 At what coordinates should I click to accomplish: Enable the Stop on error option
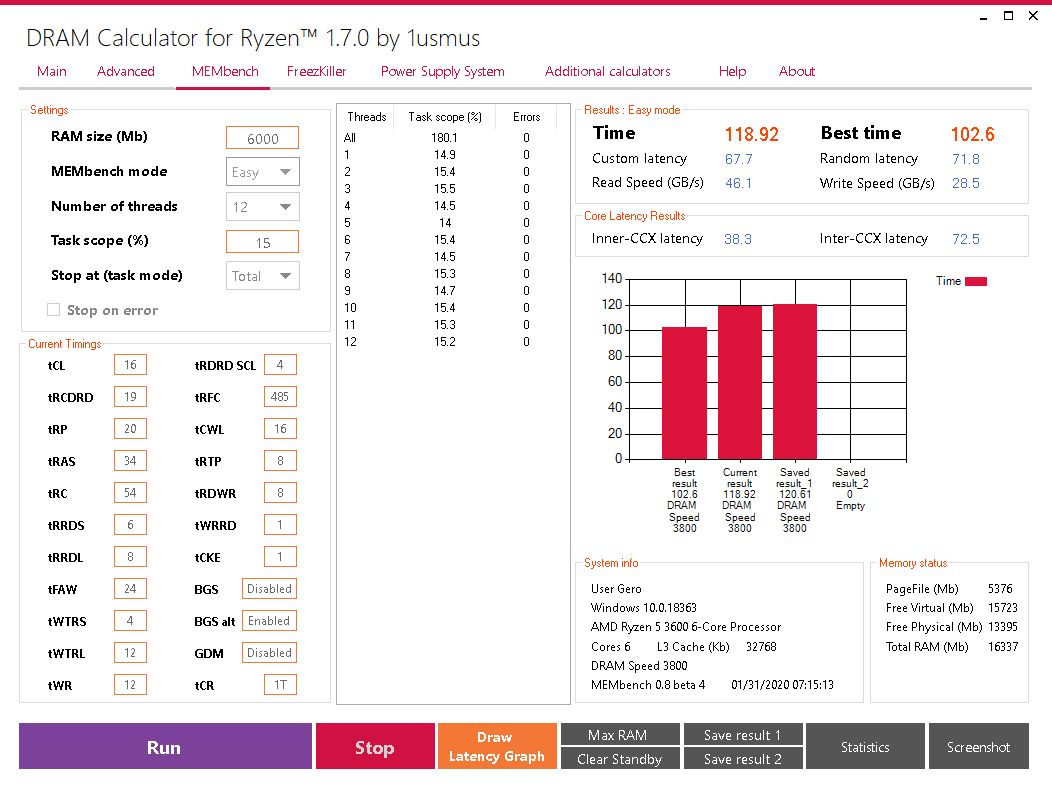[53, 310]
